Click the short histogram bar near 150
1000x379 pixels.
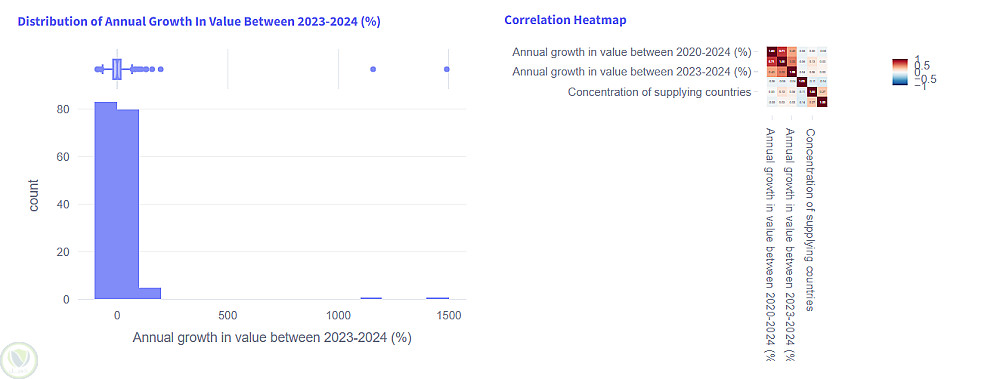coord(150,293)
